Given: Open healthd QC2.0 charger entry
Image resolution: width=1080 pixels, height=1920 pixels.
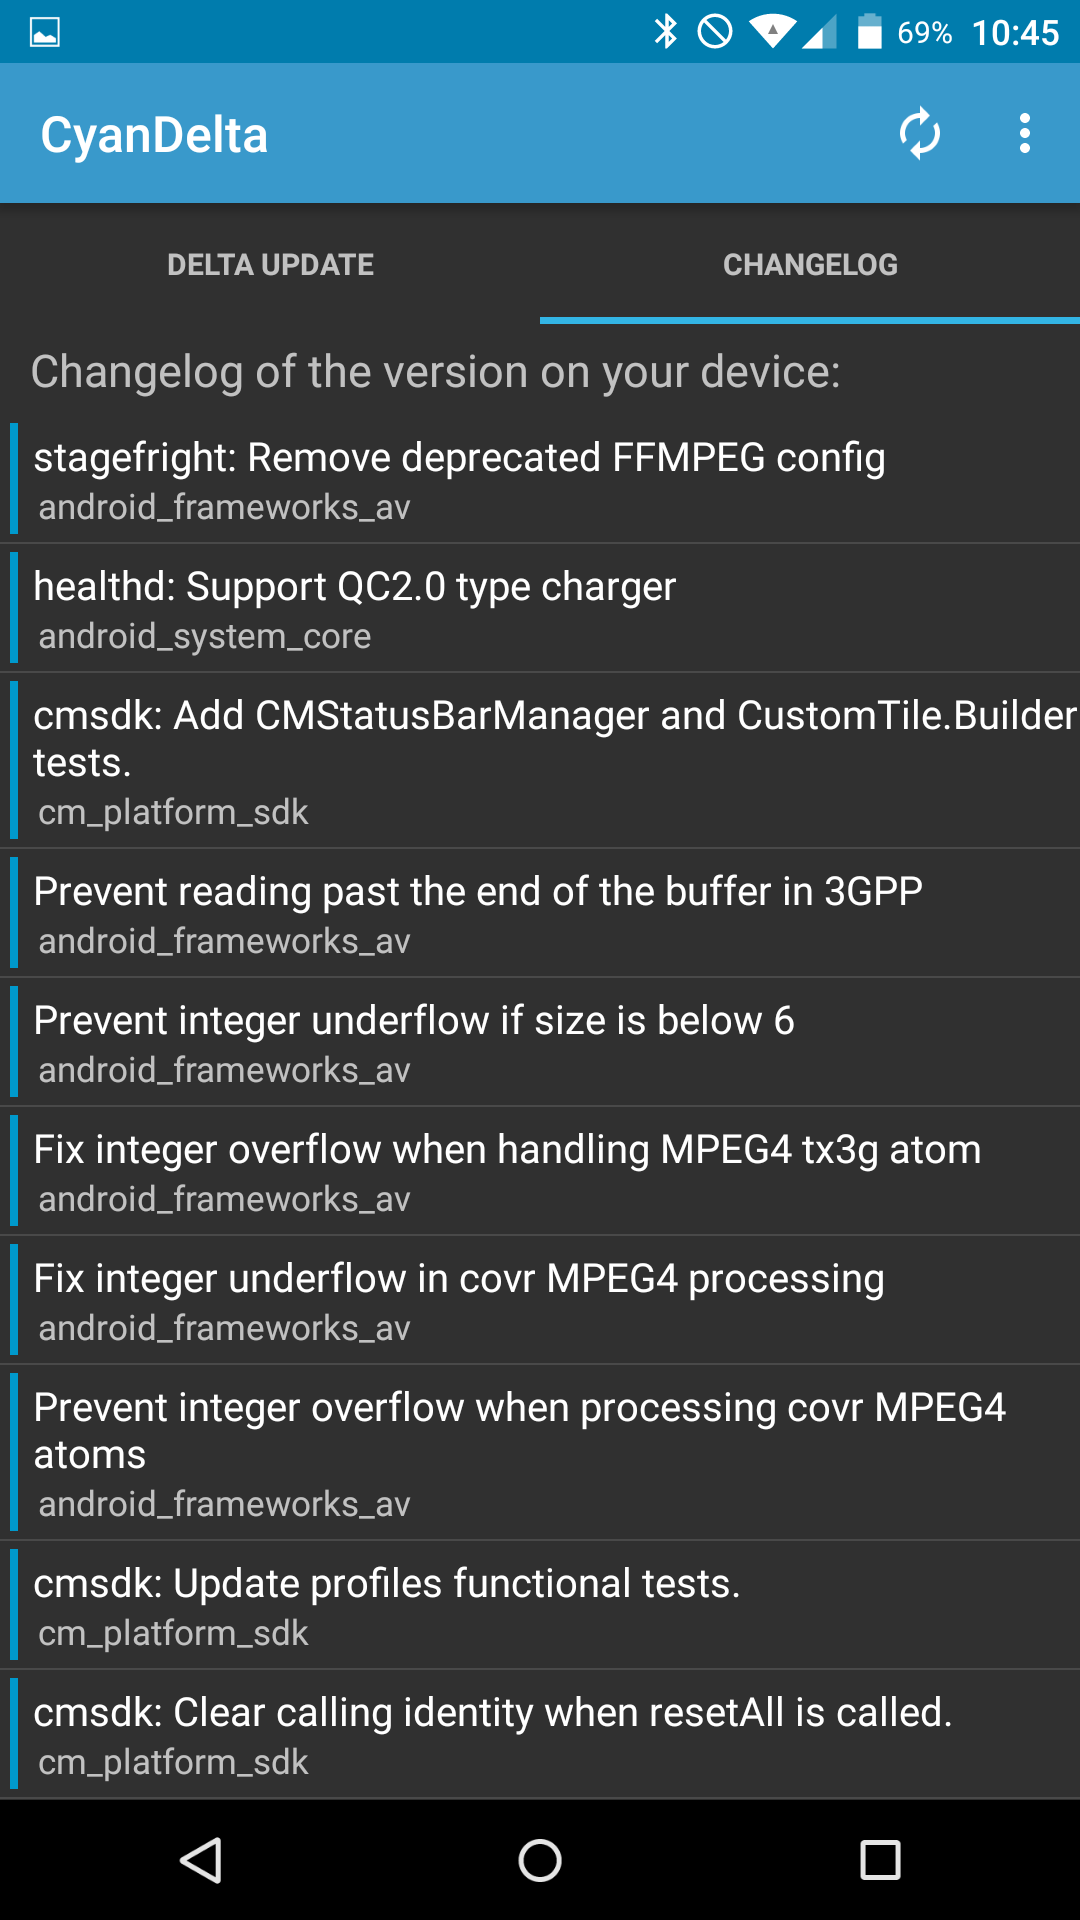Looking at the screenshot, I should pos(540,609).
